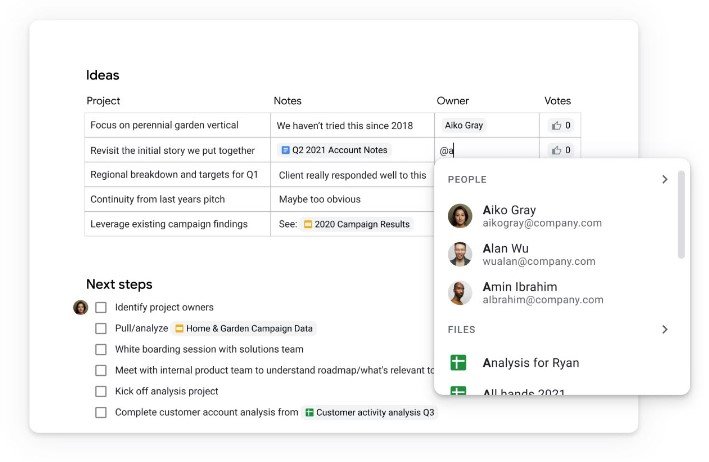Click the @a owner input cell
The width and height of the screenshot is (709, 462).
pos(487,150)
